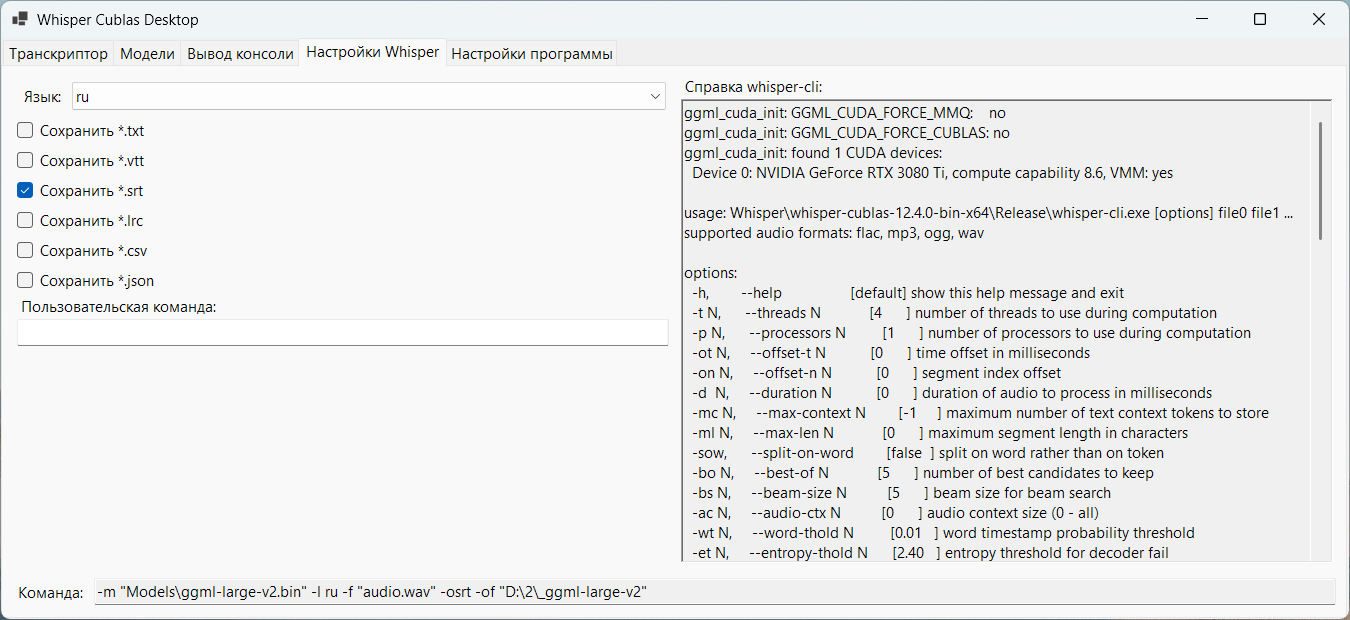The image size is (1350, 620).
Task: Select the Настройки Whisper tab
Action: (372, 53)
